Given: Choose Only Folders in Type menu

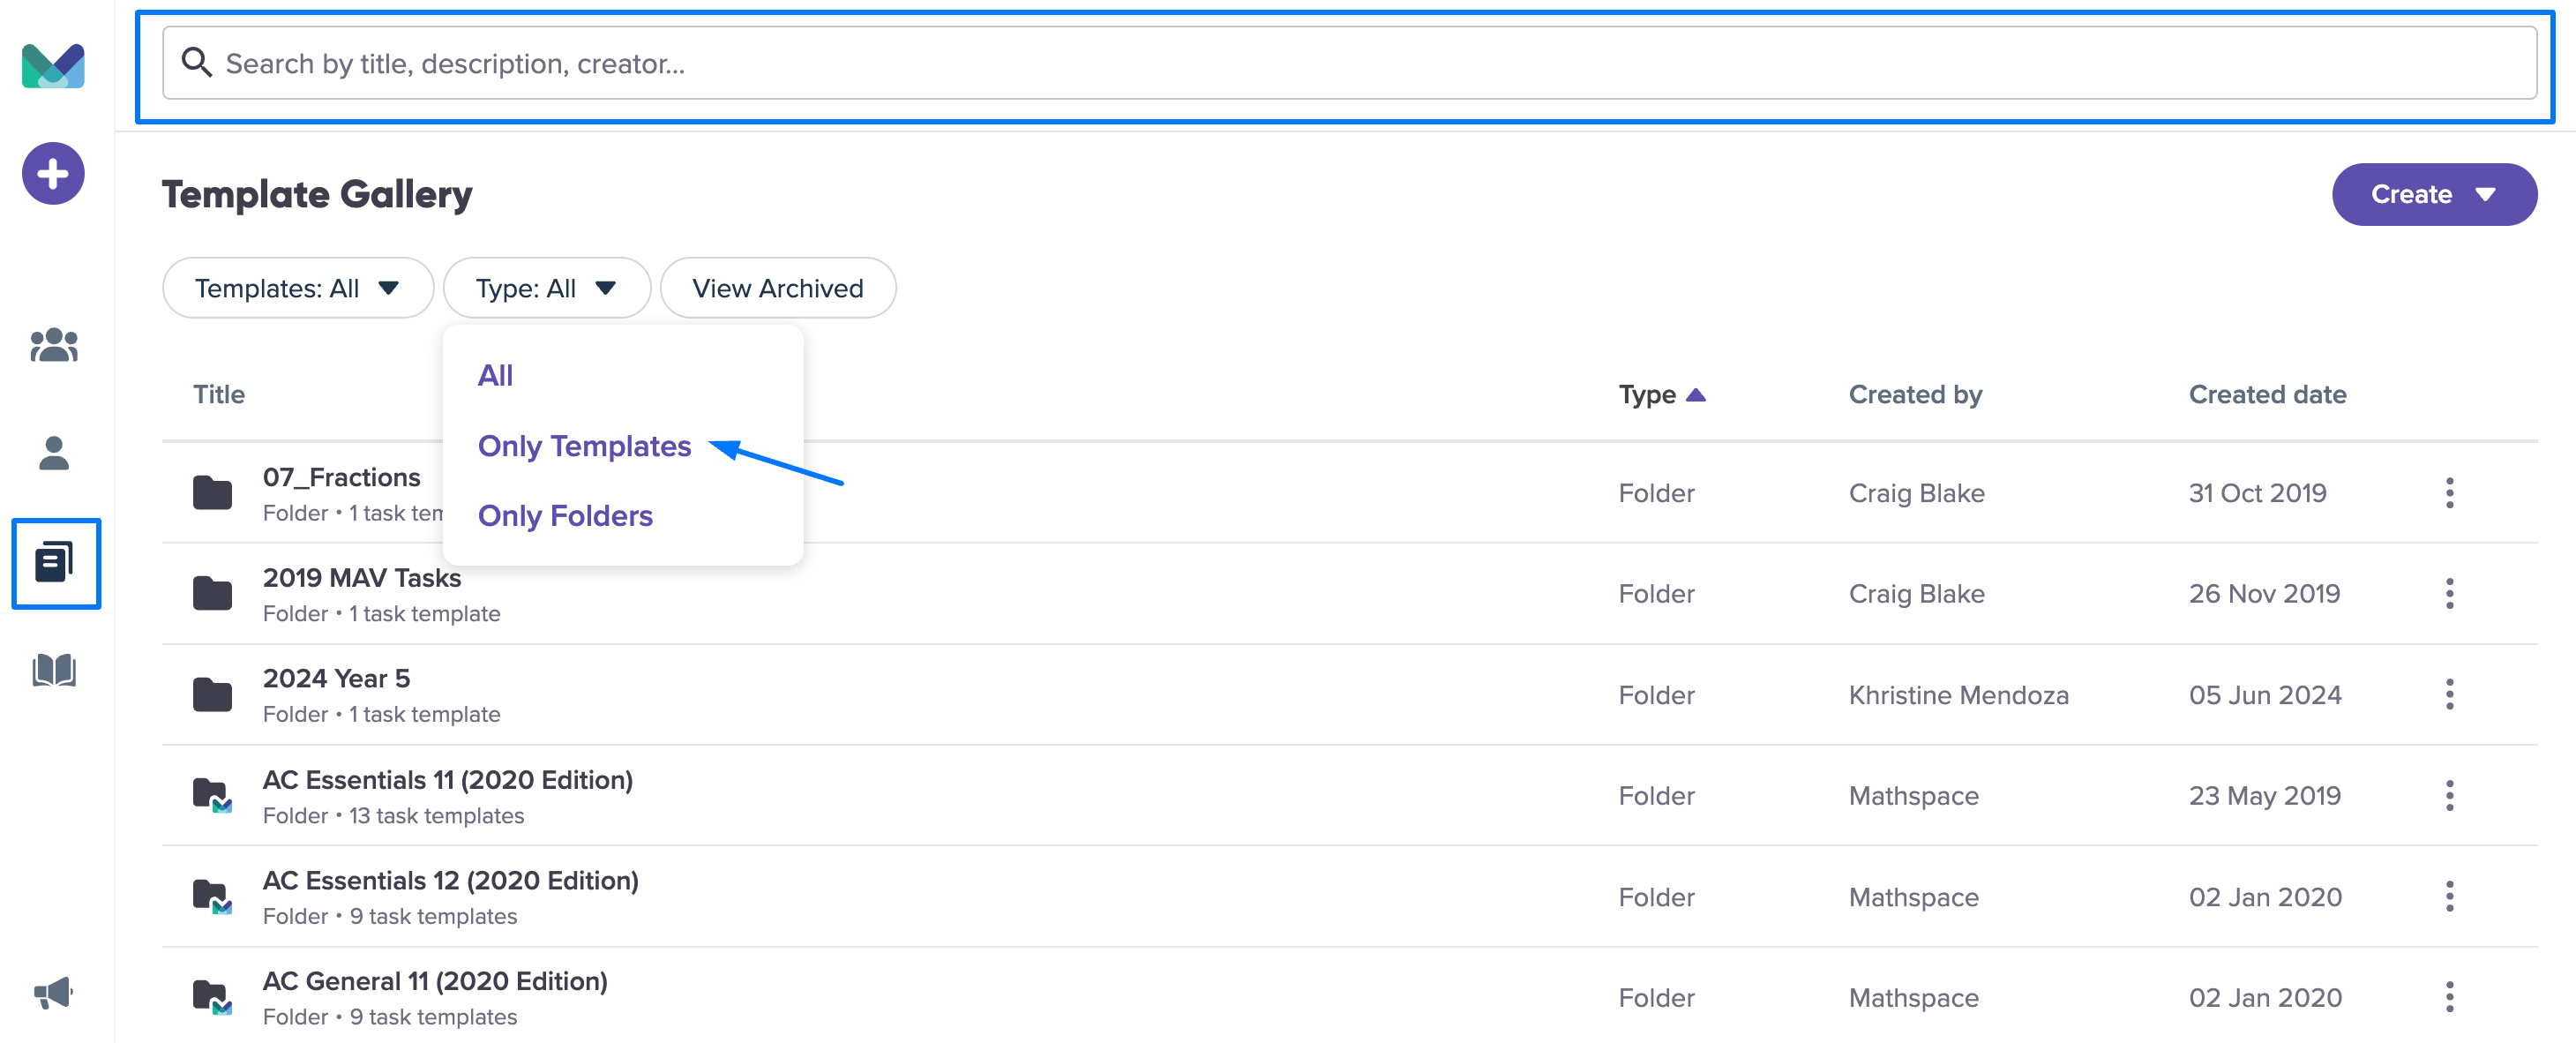Looking at the screenshot, I should pos(565,516).
